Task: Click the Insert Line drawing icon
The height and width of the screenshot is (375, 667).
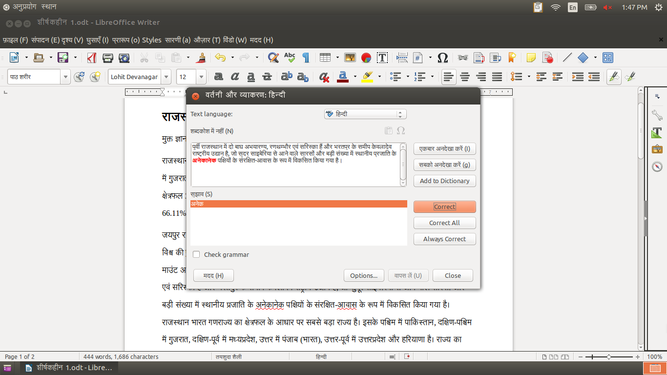Action: click(567, 57)
